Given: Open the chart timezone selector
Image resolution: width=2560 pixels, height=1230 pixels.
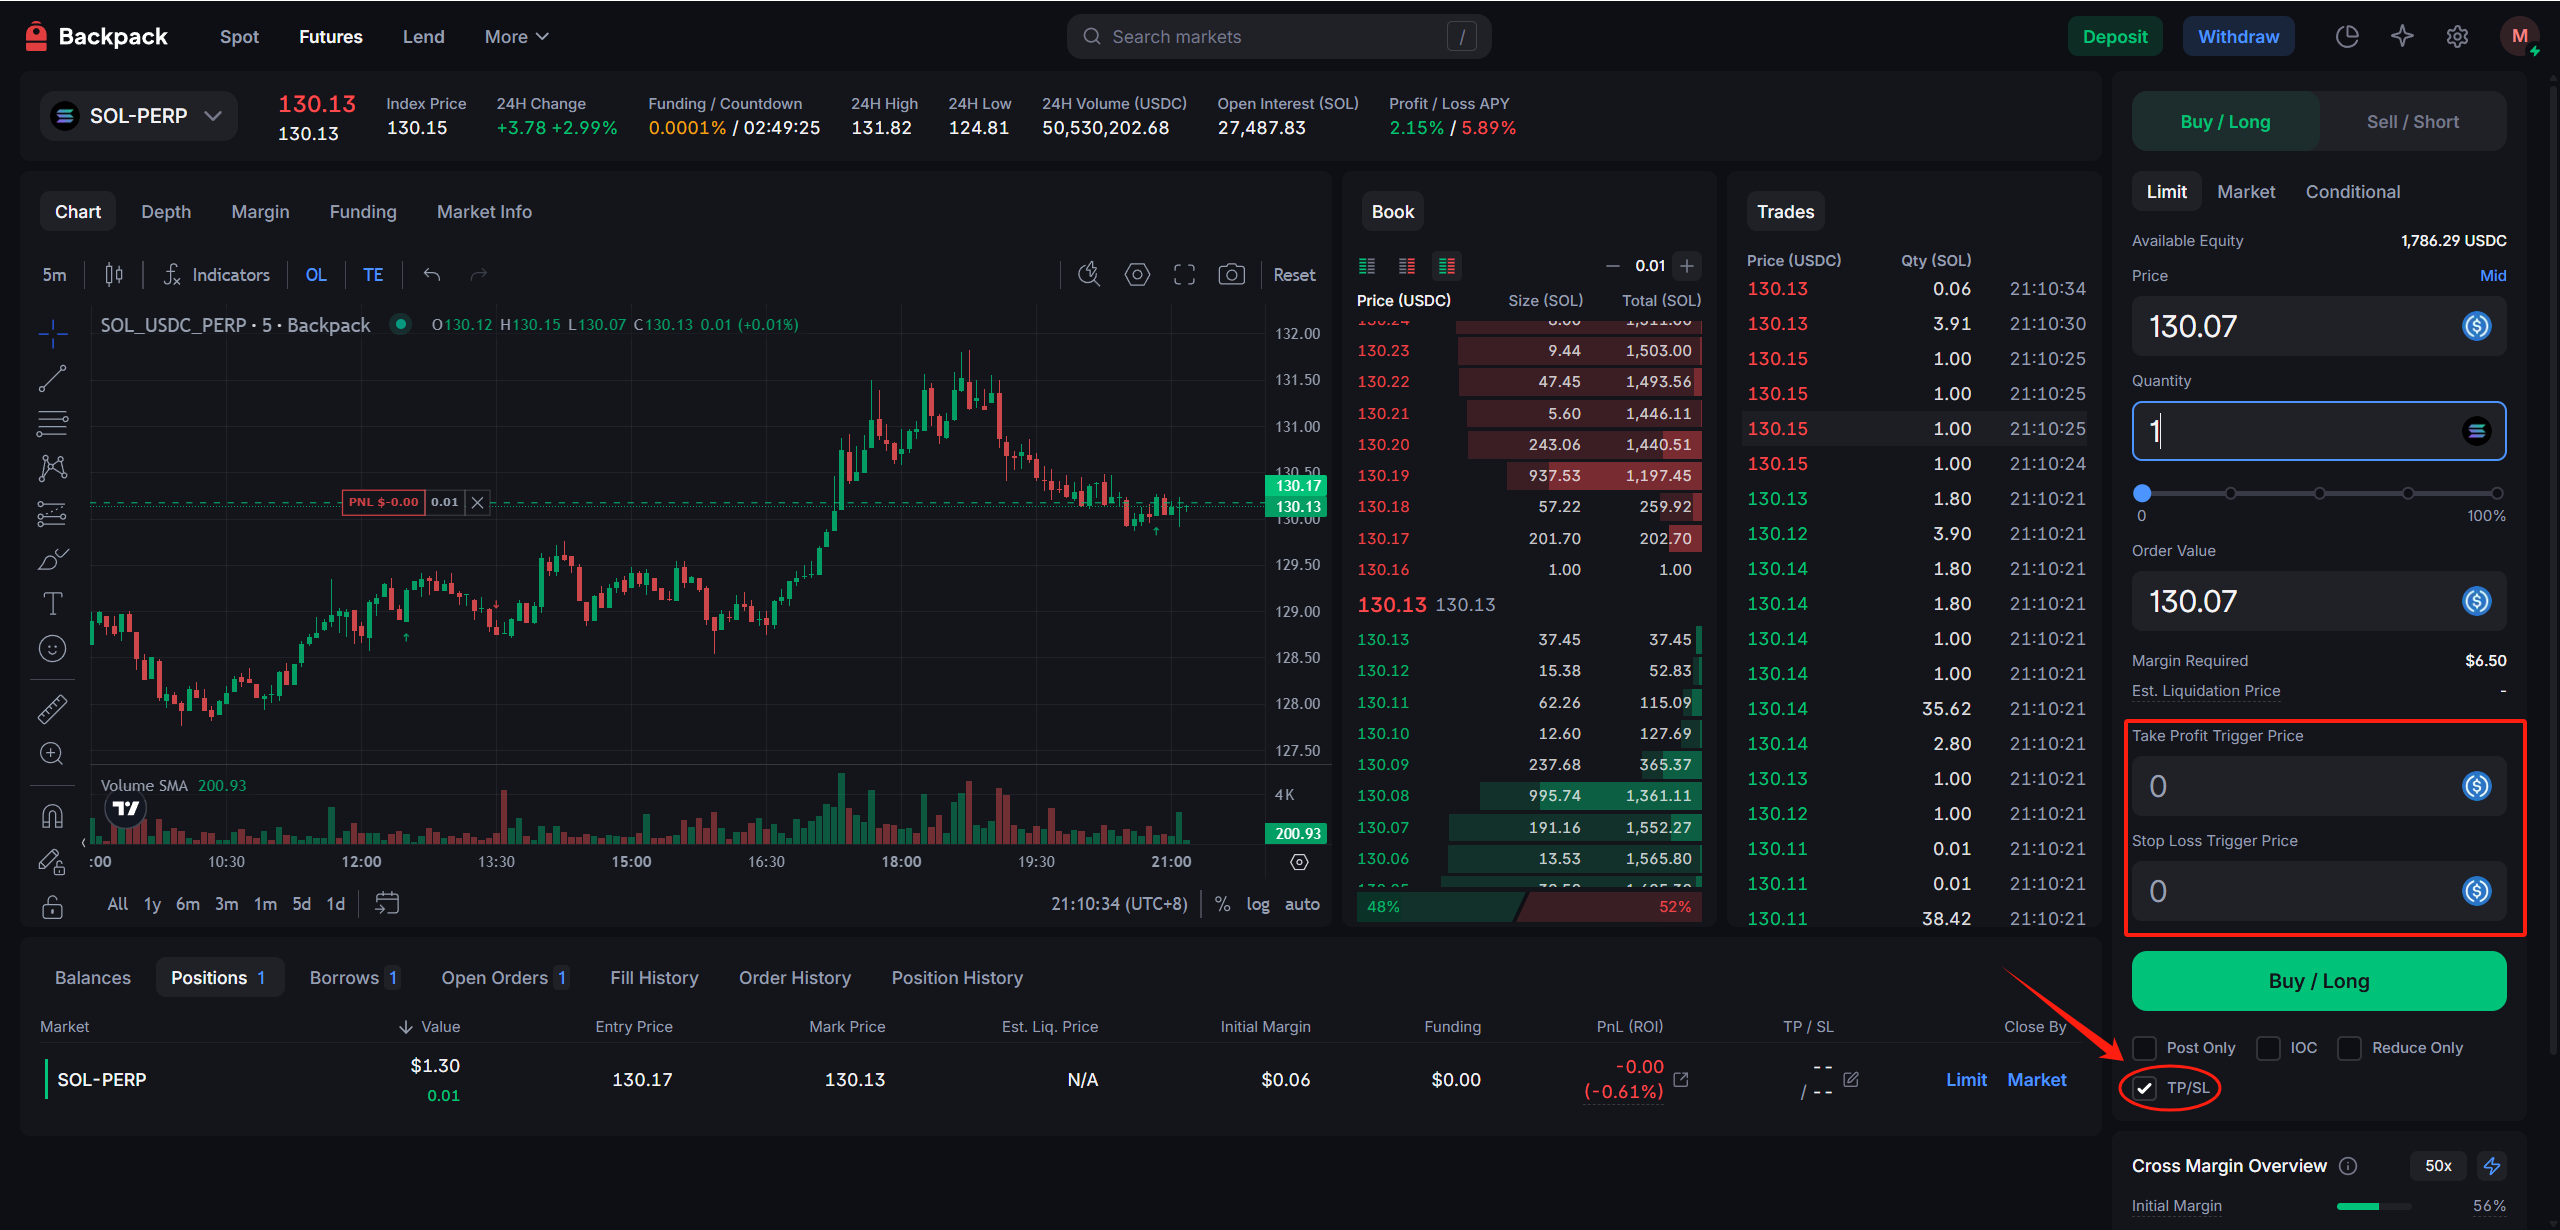Looking at the screenshot, I should coord(1119,904).
